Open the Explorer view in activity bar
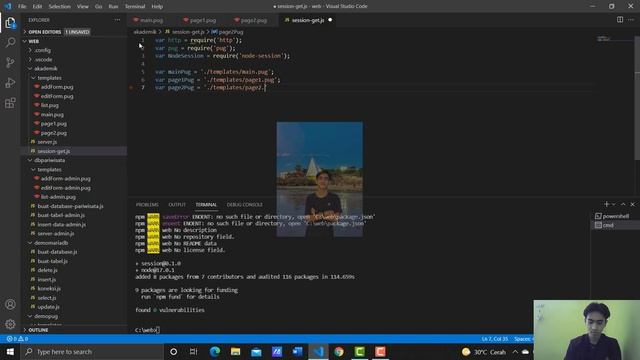Viewport: 640px width, 360px height. tap(10, 23)
